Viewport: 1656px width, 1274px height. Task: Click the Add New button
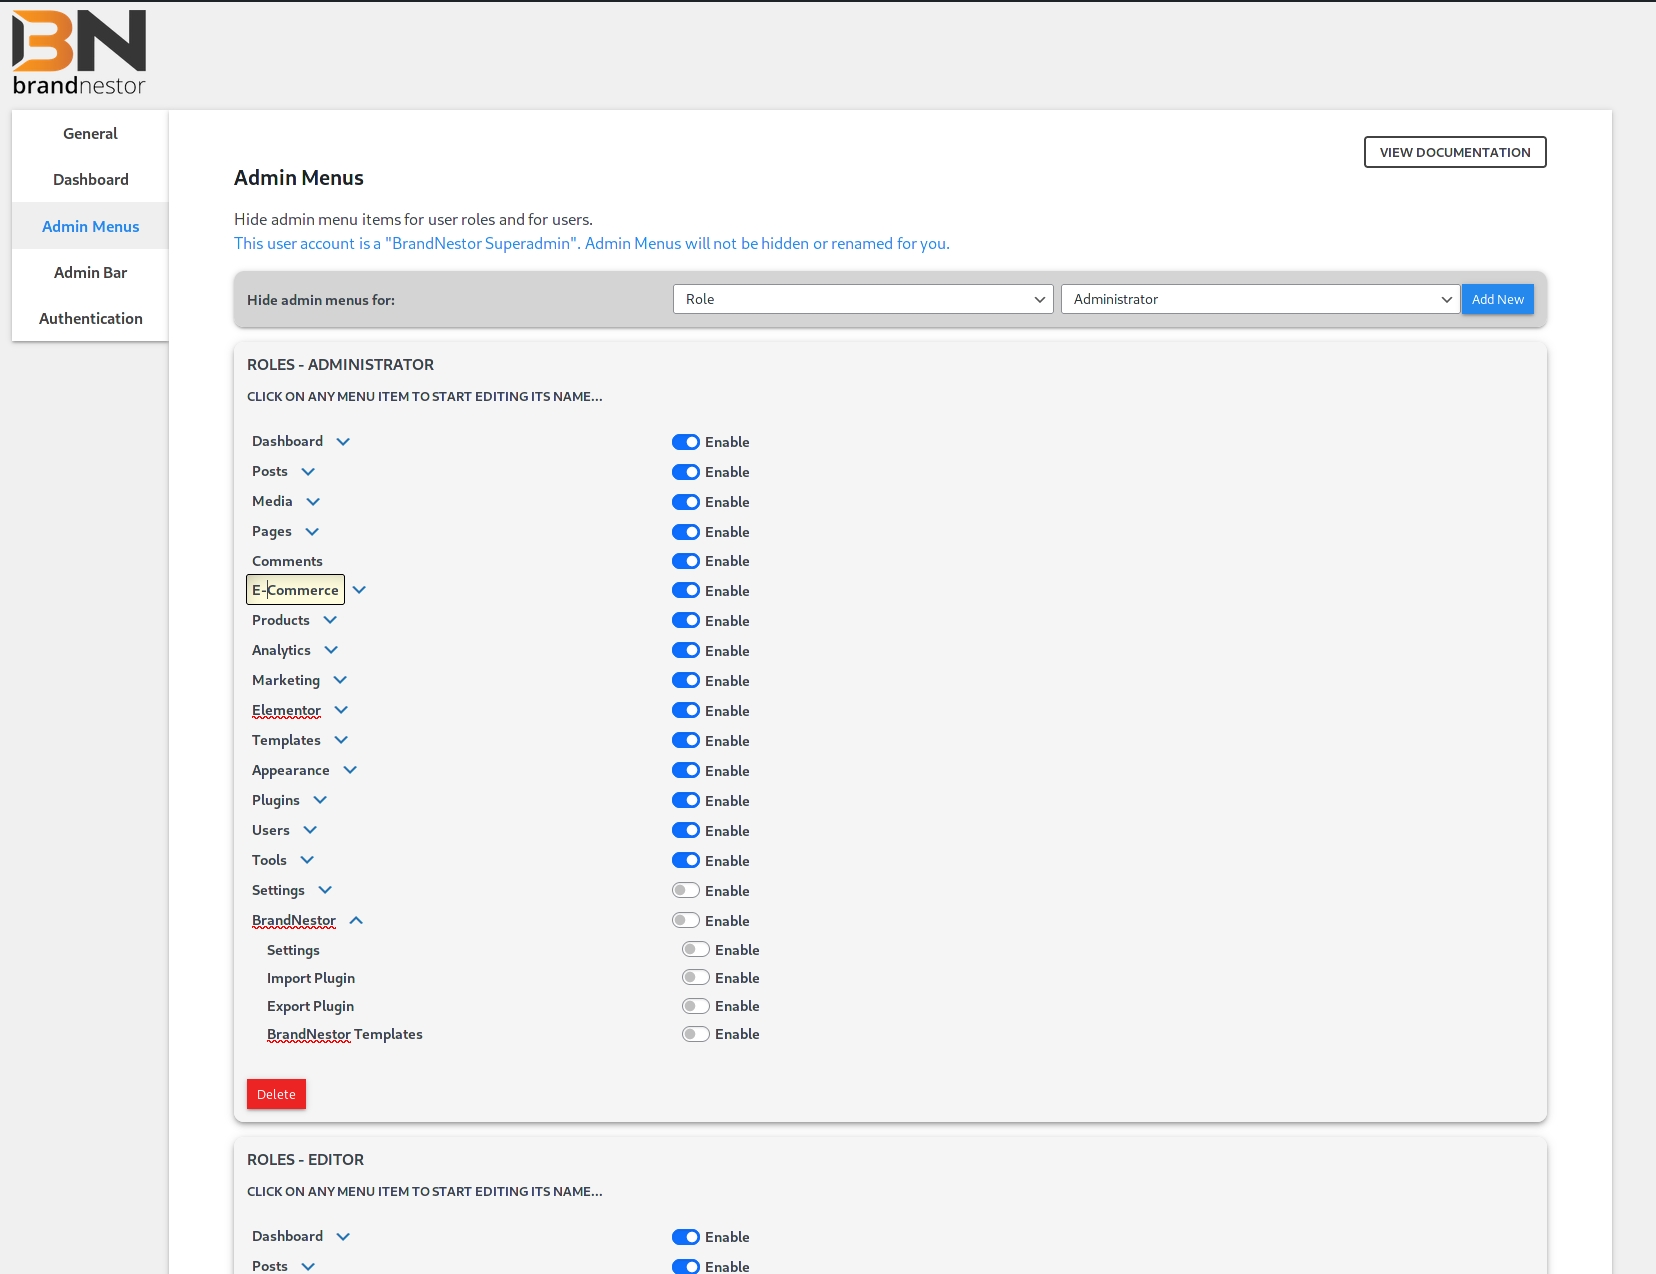pyautogui.click(x=1497, y=299)
